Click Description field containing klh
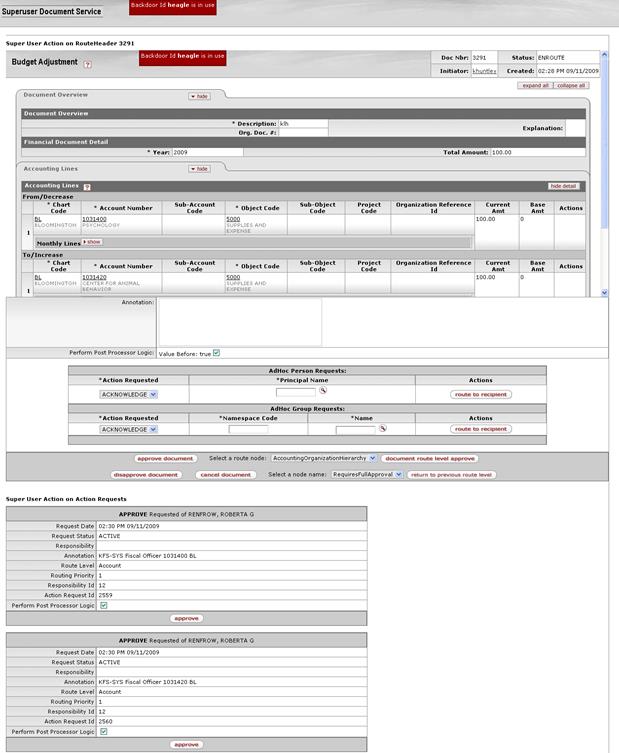The image size is (619, 753). point(303,123)
